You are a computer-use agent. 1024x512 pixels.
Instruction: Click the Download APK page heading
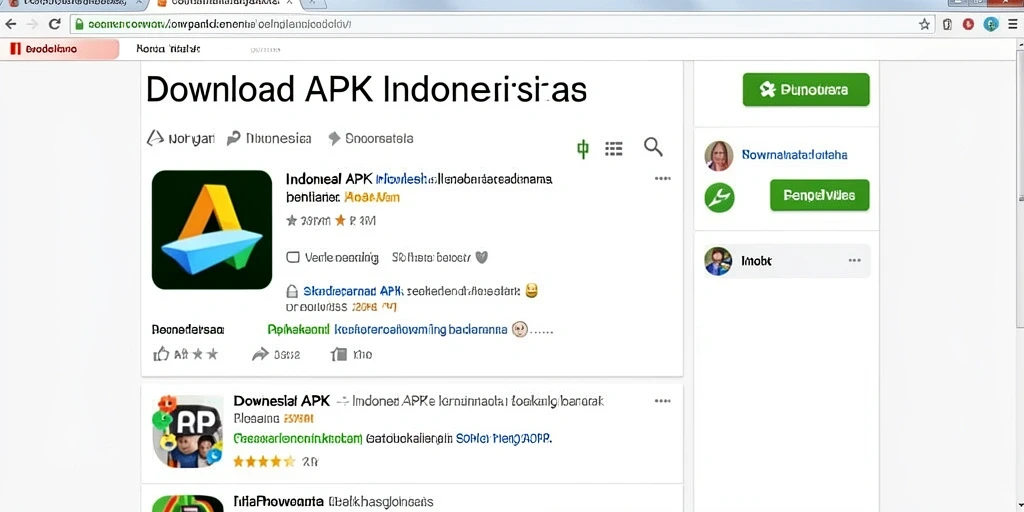(366, 89)
